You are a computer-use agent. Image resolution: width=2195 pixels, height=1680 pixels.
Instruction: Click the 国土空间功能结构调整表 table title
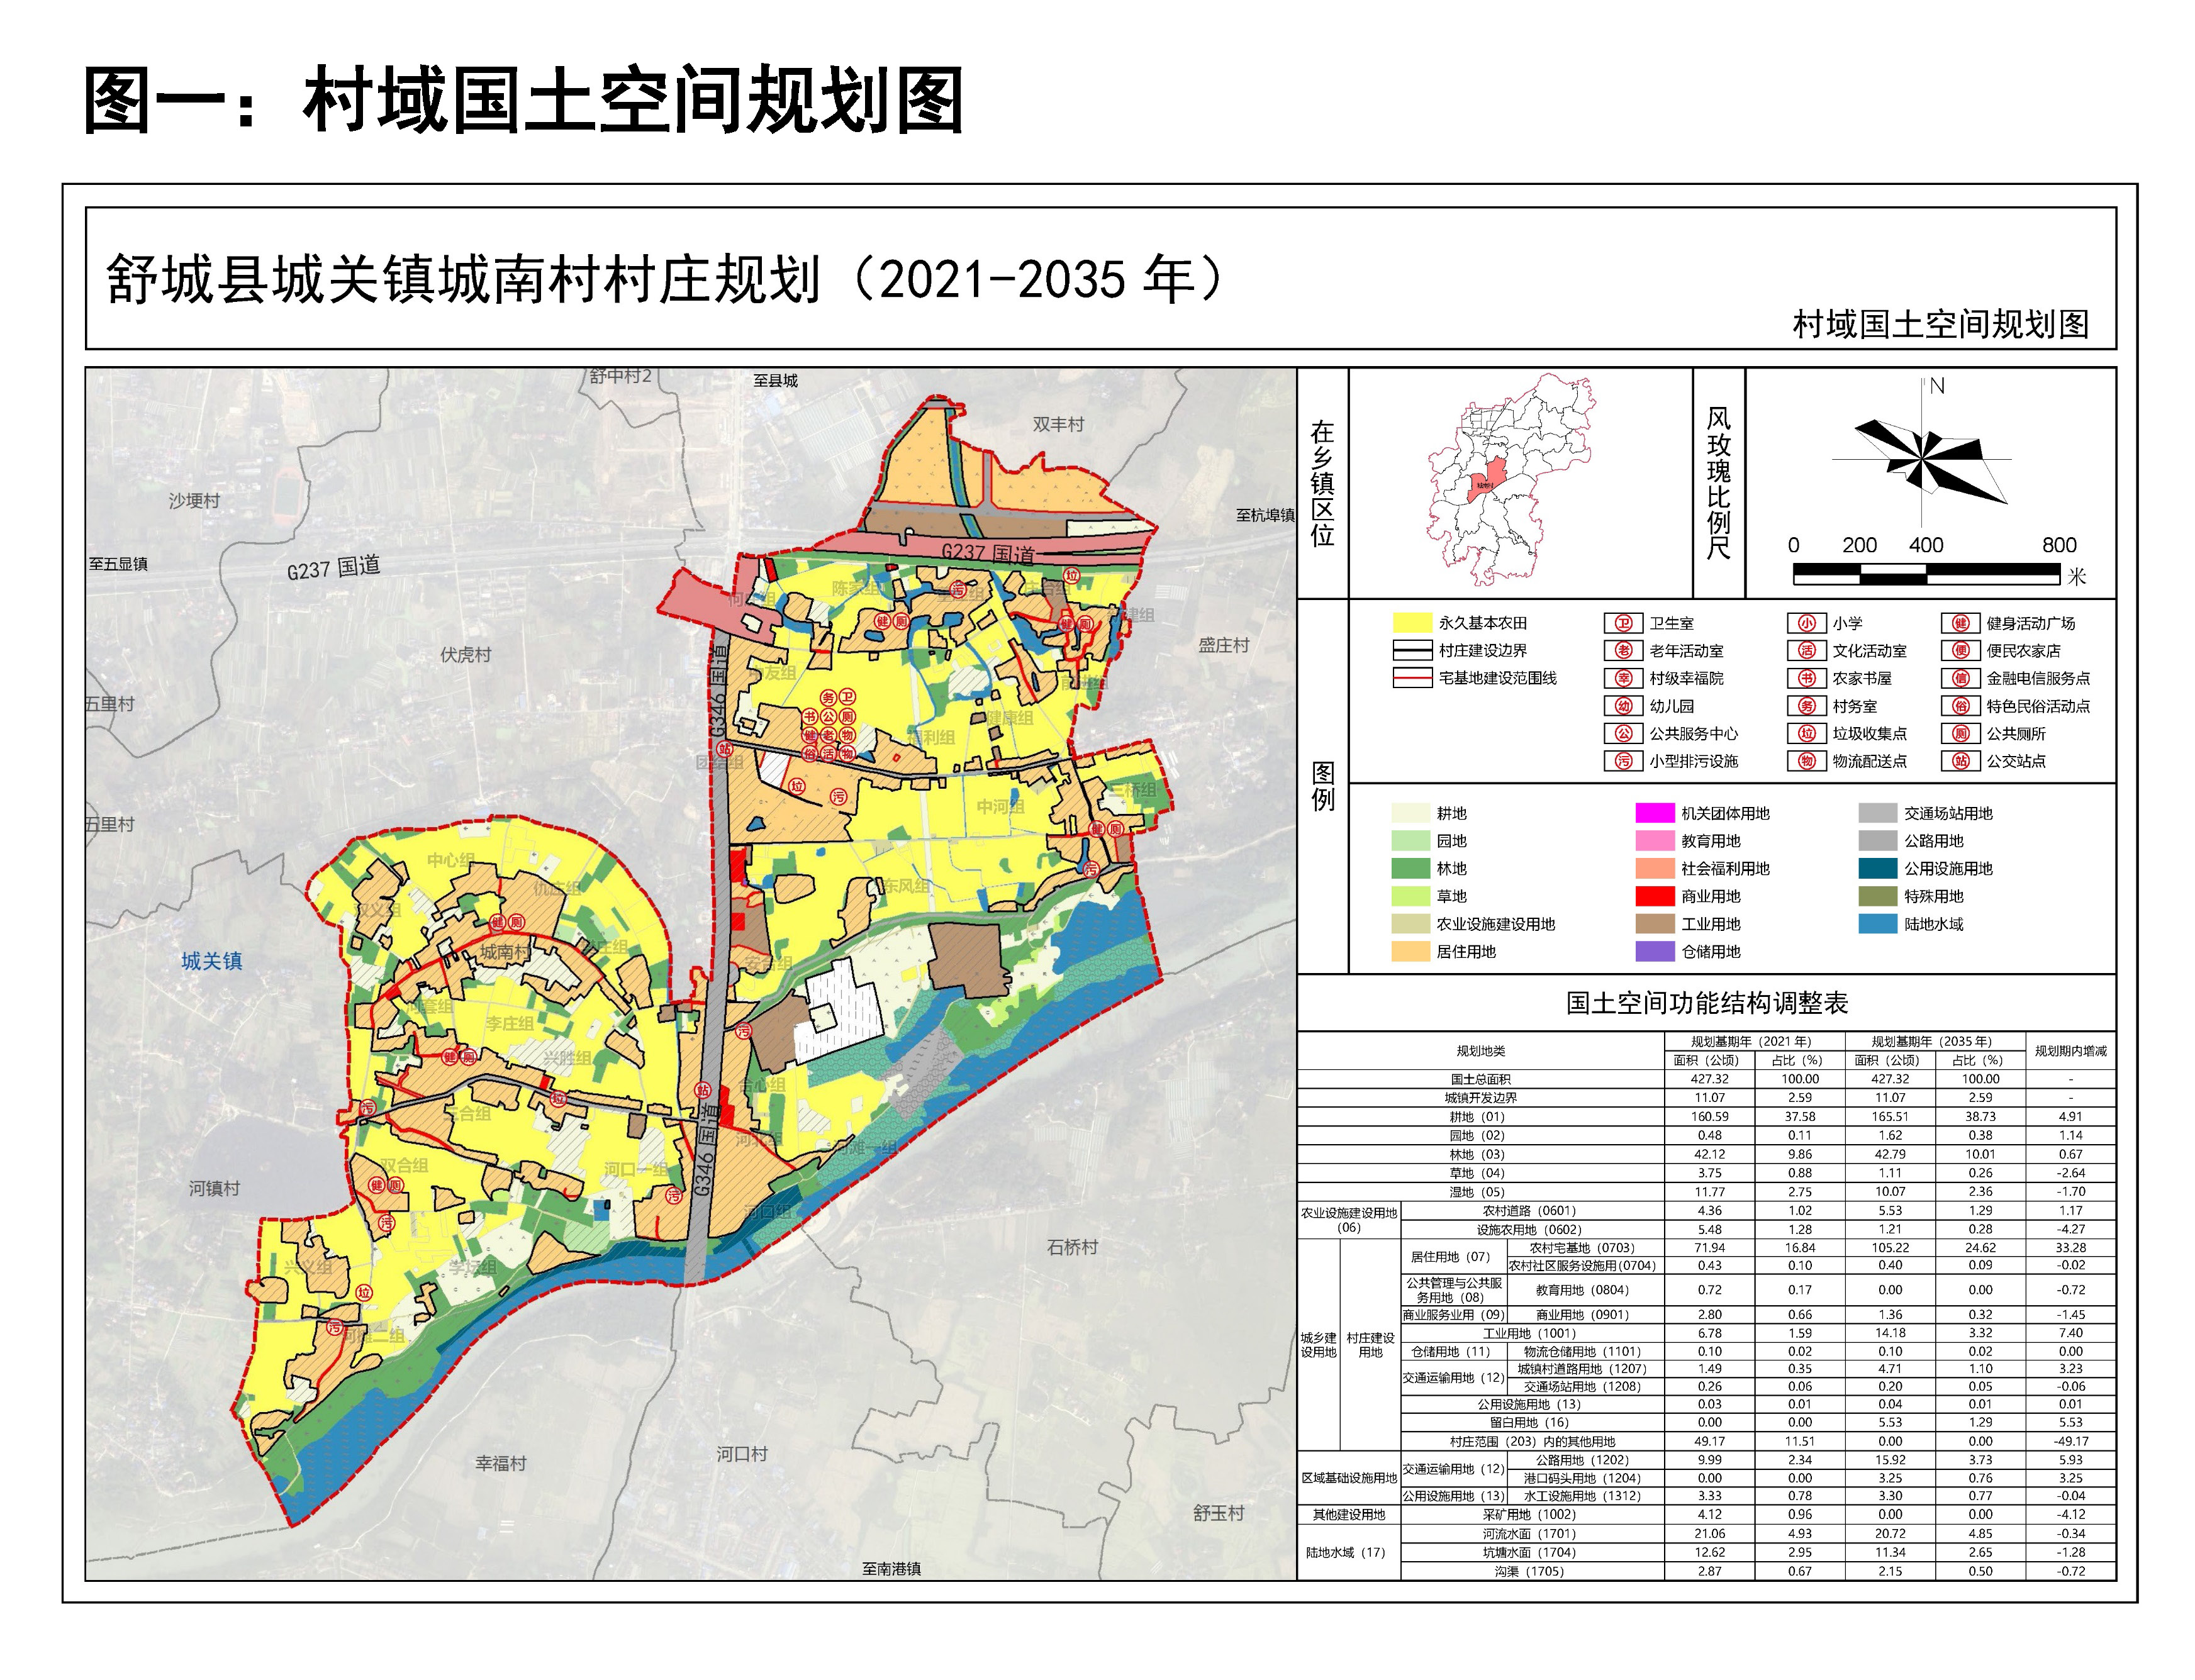pyautogui.click(x=1706, y=1003)
